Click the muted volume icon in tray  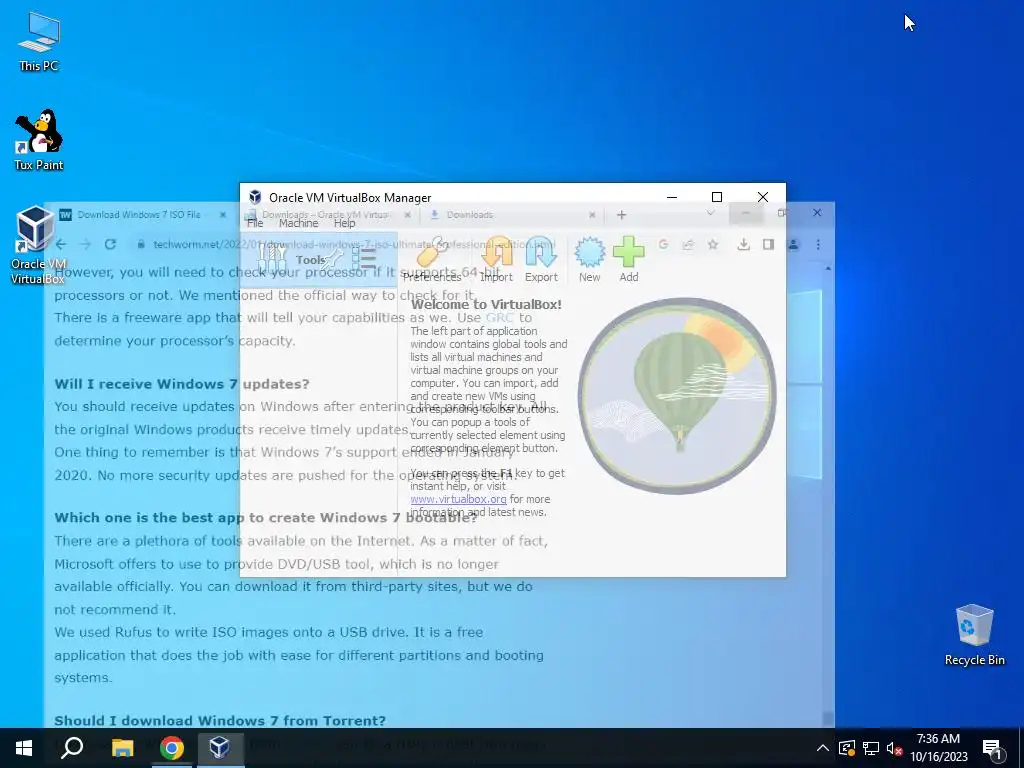coord(894,748)
